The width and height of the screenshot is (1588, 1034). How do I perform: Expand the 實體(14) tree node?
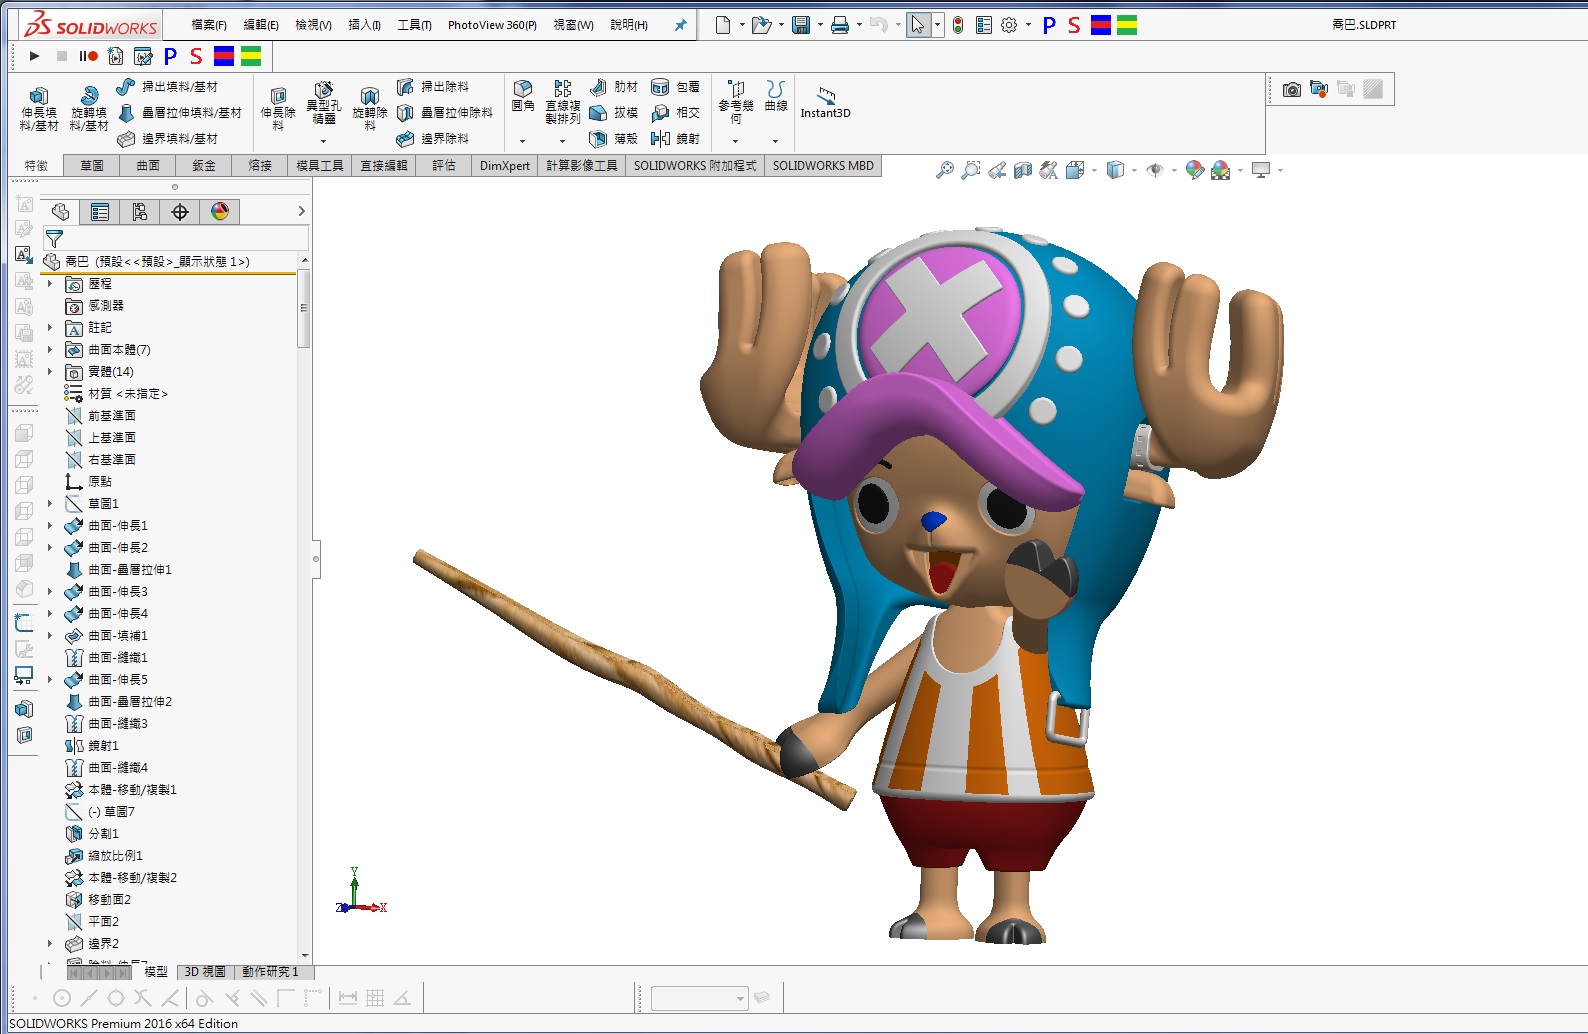(50, 372)
